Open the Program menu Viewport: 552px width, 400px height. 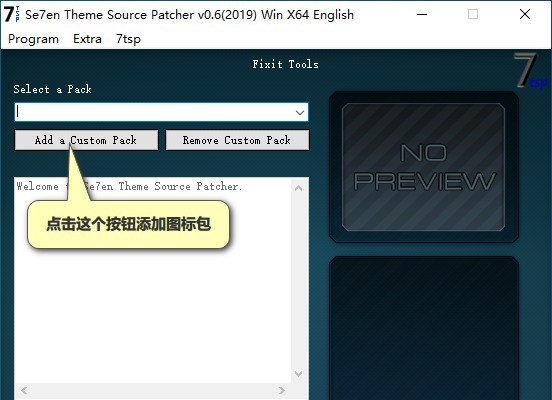point(33,39)
